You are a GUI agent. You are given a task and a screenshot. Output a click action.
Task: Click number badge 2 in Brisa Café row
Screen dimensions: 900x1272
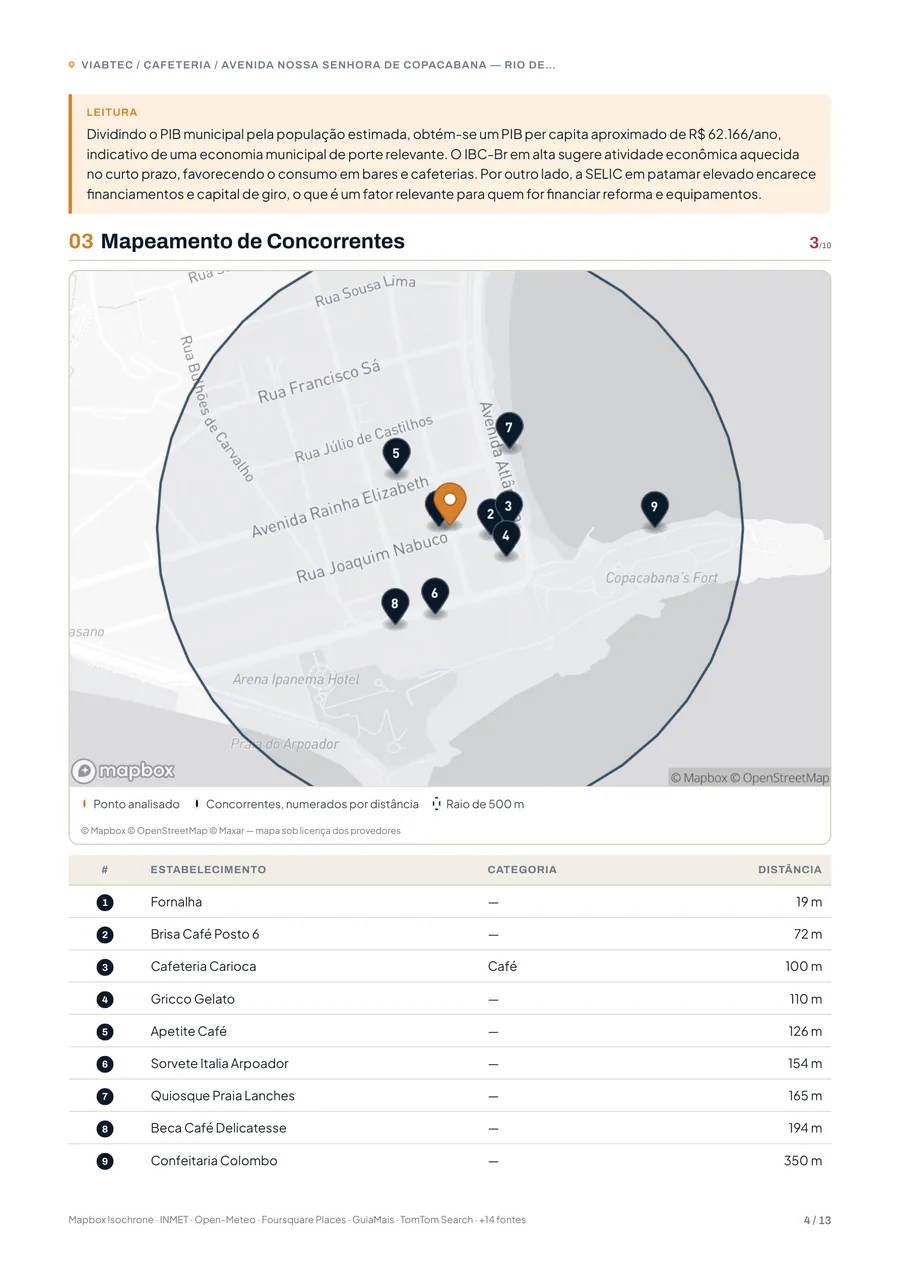point(105,935)
